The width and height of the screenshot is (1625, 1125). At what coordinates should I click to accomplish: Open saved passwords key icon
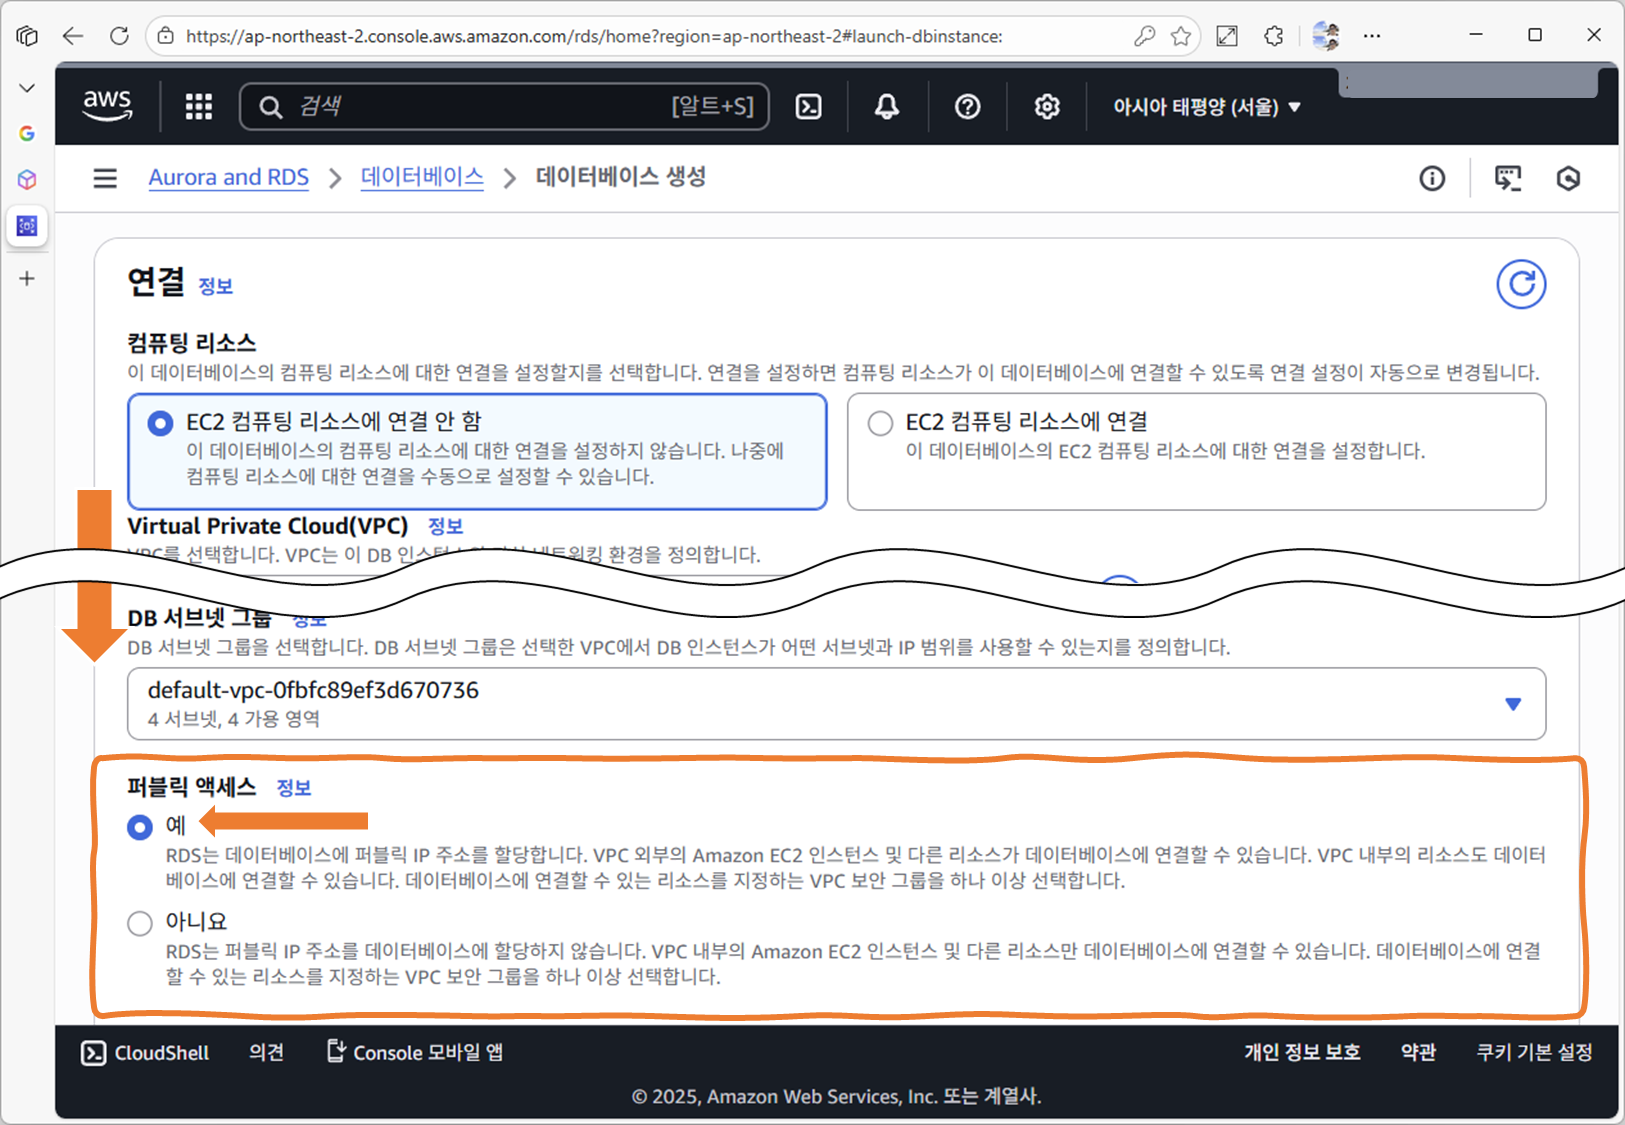(x=1144, y=36)
